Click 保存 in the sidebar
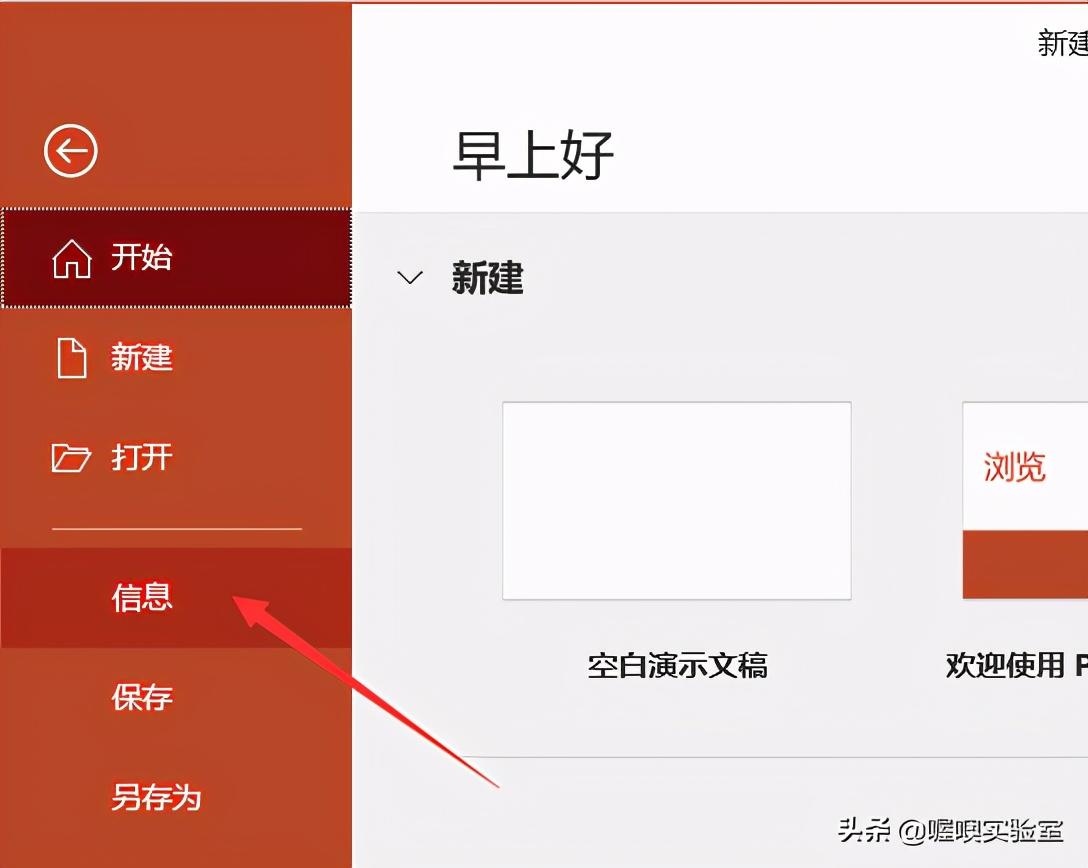The image size is (1088, 868). coord(142,697)
